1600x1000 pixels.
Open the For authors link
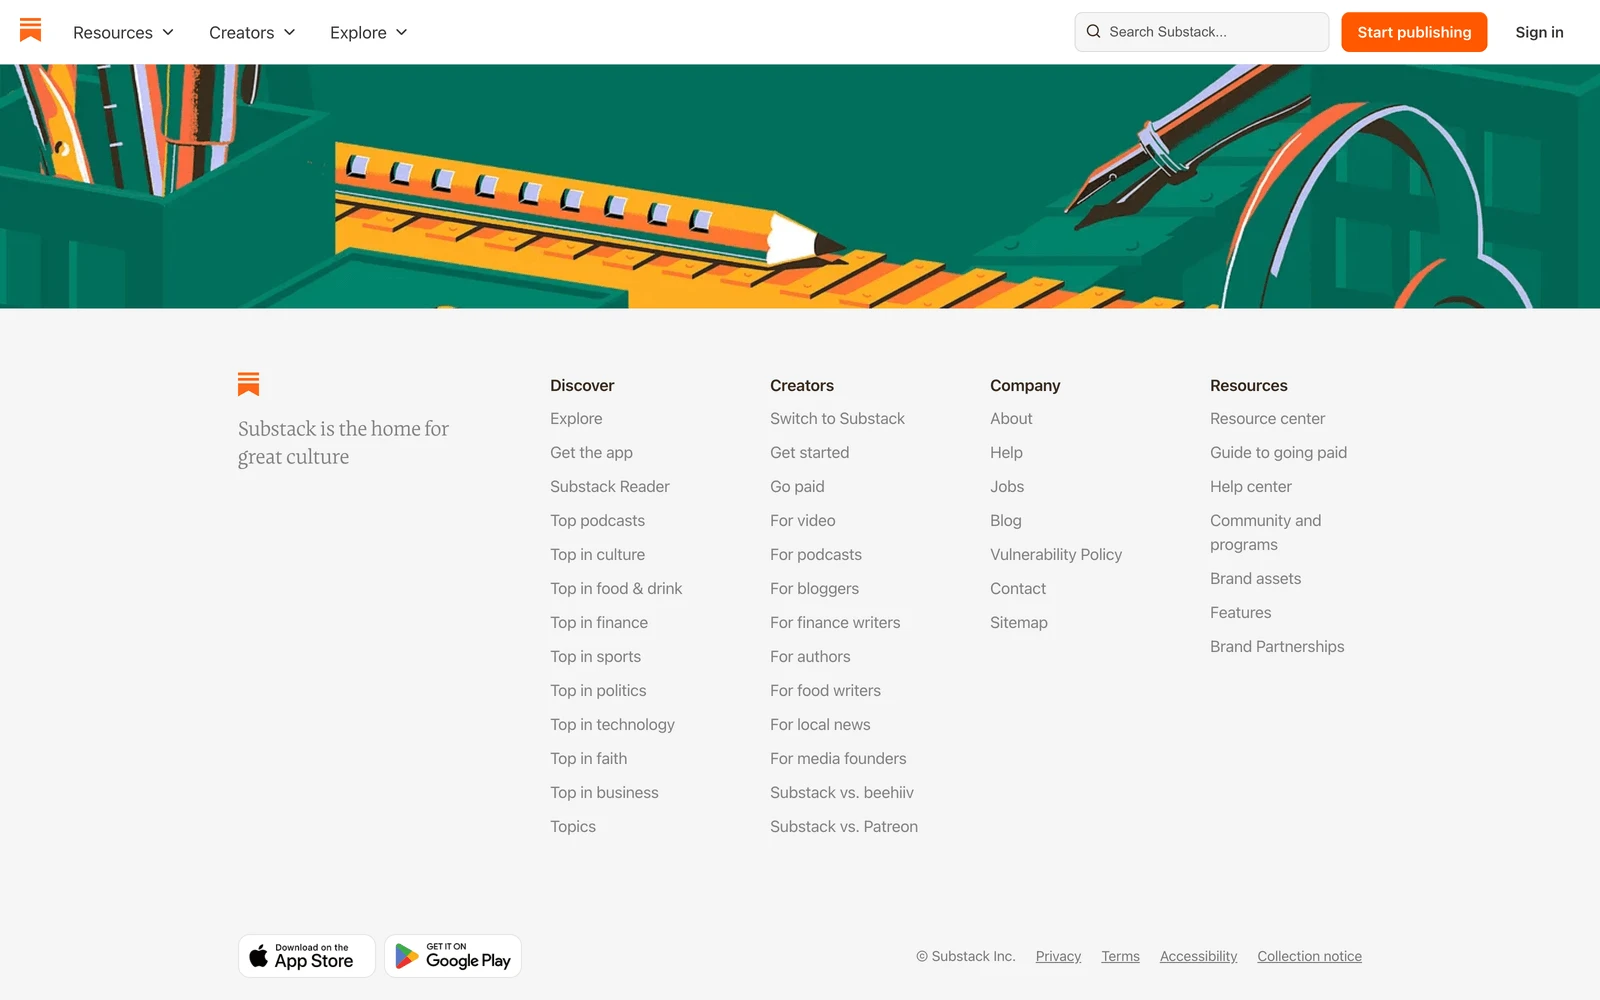point(810,657)
